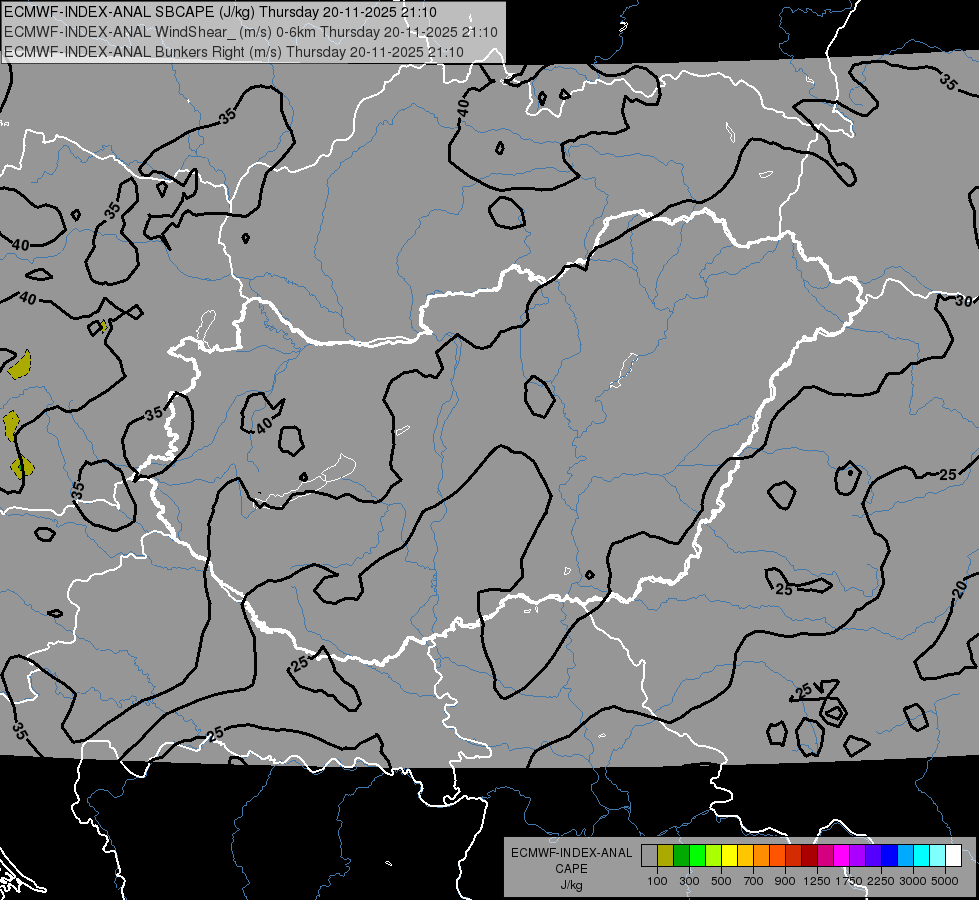Click the 300 label under the legend
Screen dimensions: 979x900
pos(689,881)
